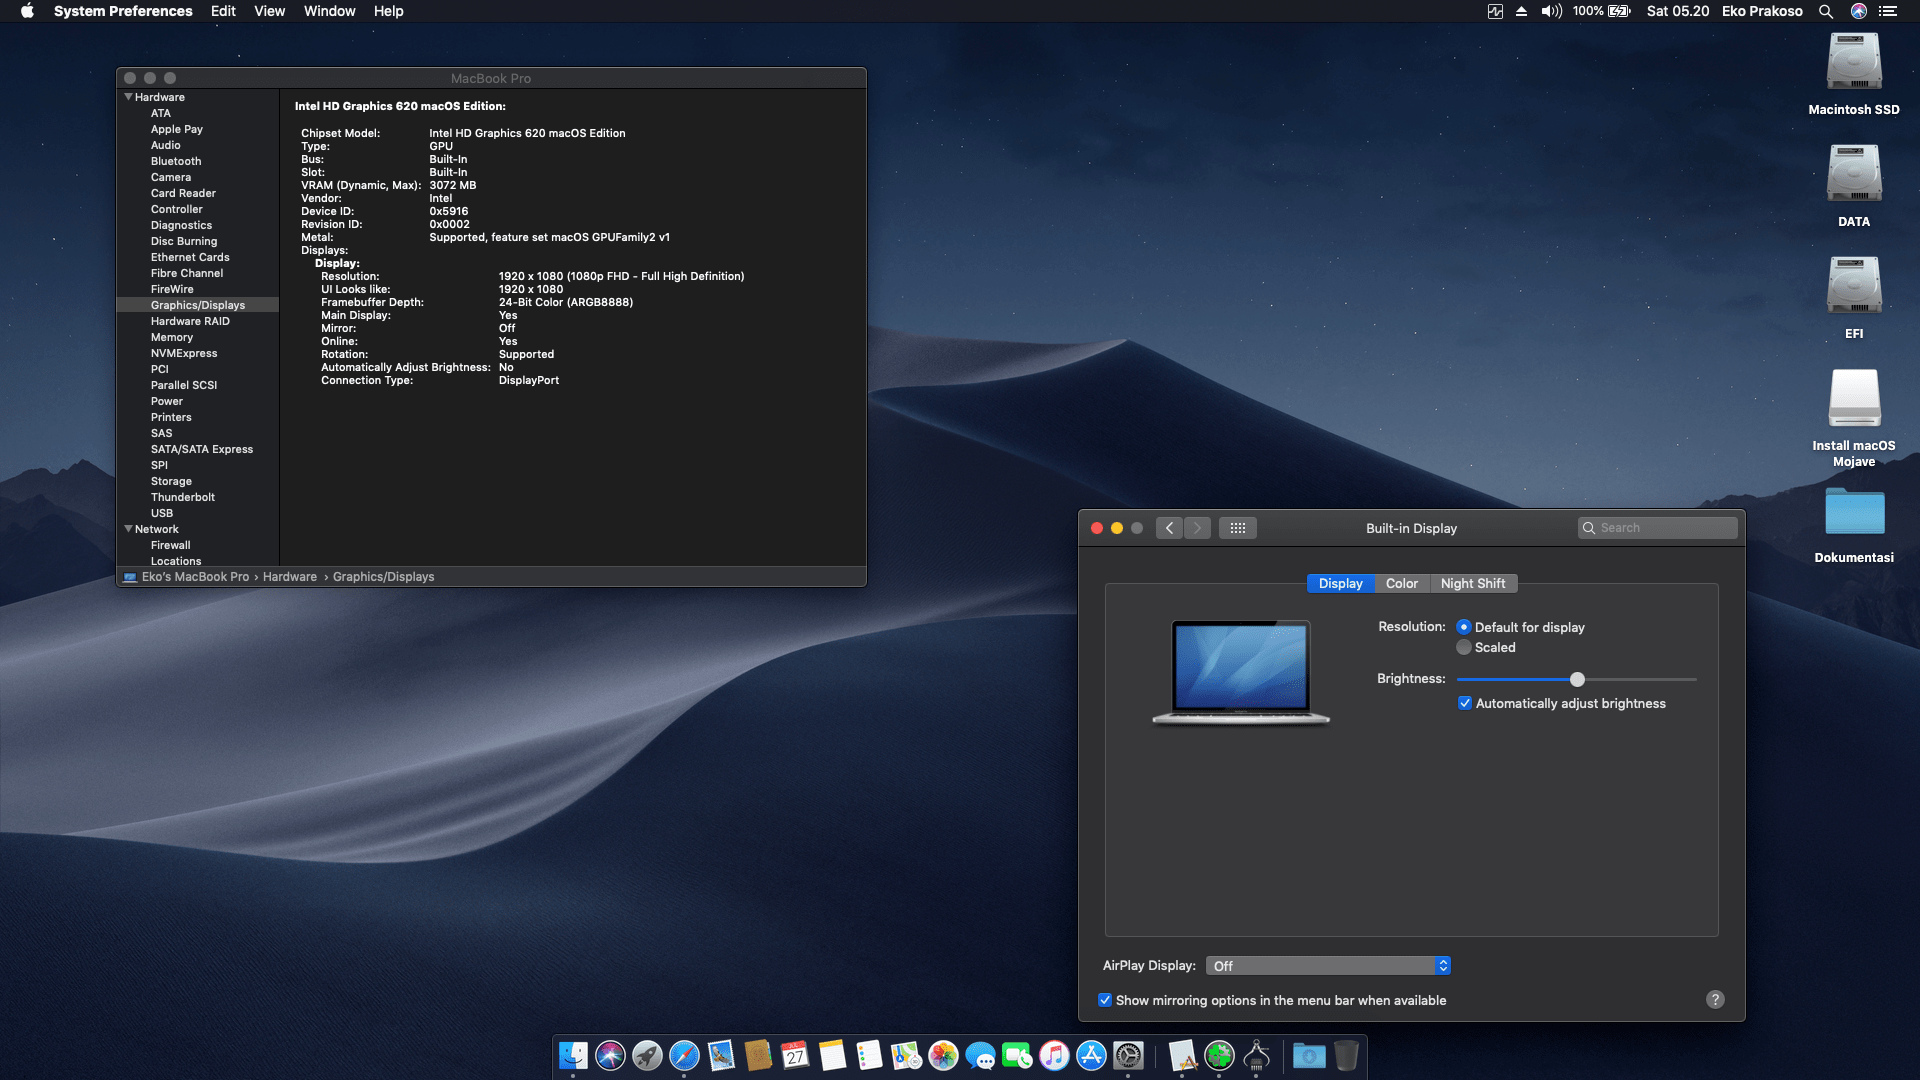Click the Brightness slider knob
The height and width of the screenshot is (1080, 1920).
[1577, 679]
